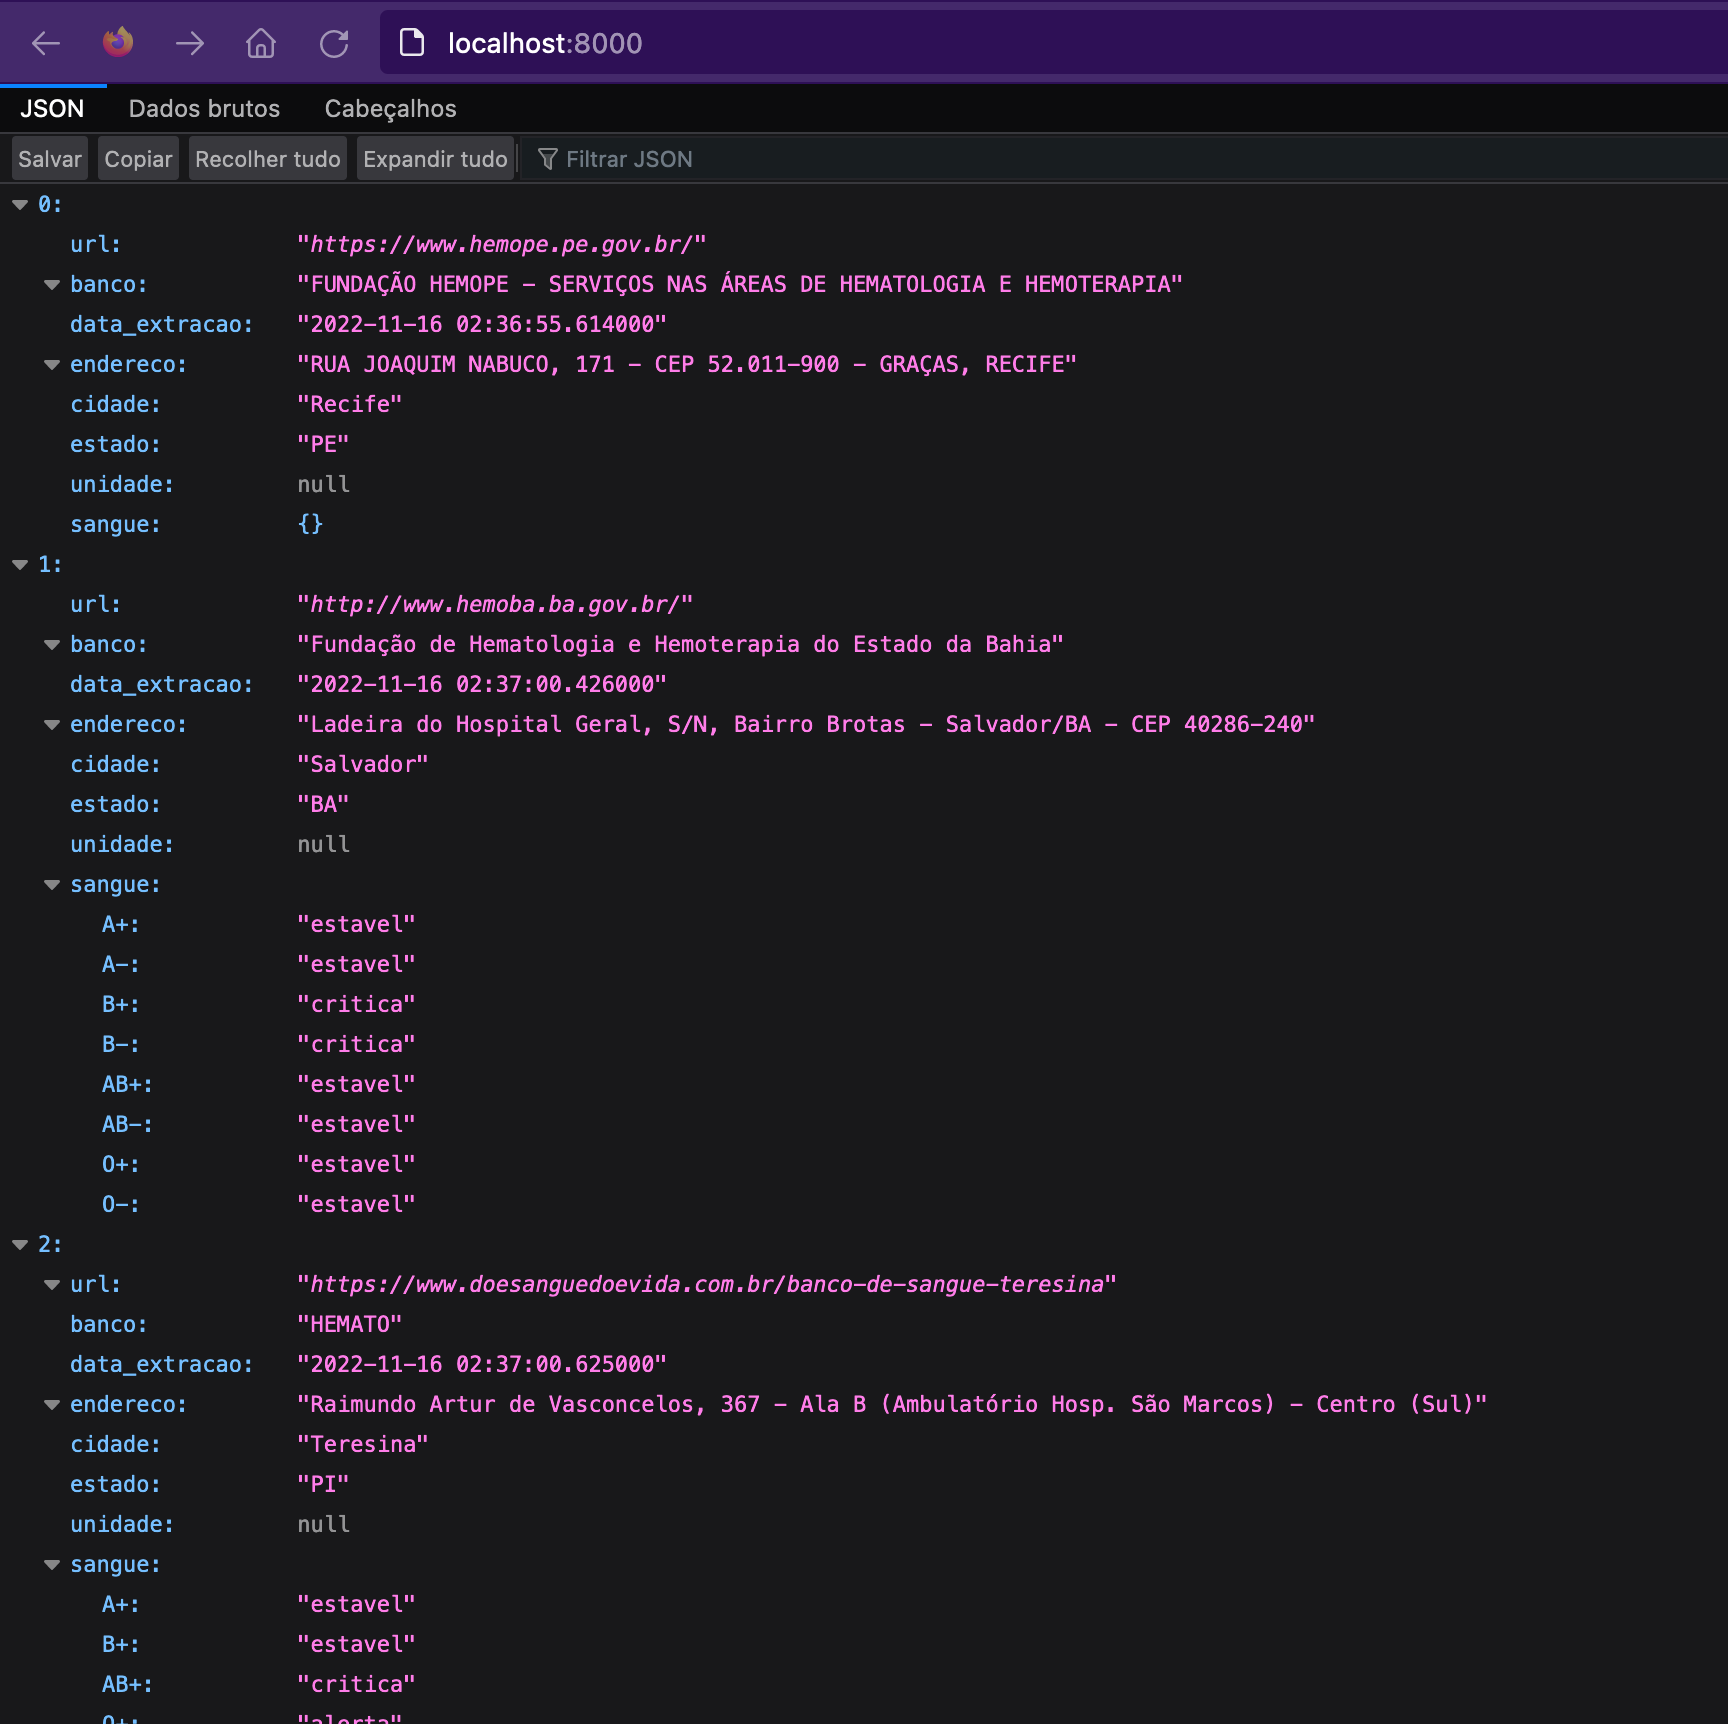Collapse sangue under the Teresina entry
This screenshot has height=1724, width=1728.
click(x=52, y=1564)
